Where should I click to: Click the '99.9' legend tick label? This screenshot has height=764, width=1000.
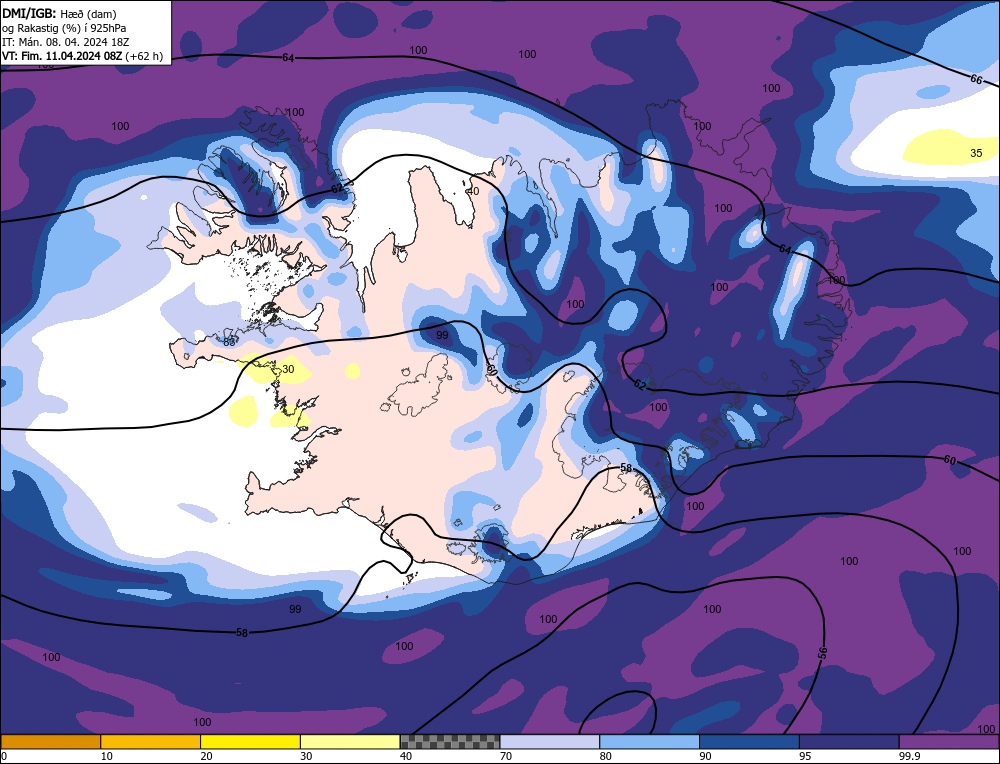(x=908, y=756)
